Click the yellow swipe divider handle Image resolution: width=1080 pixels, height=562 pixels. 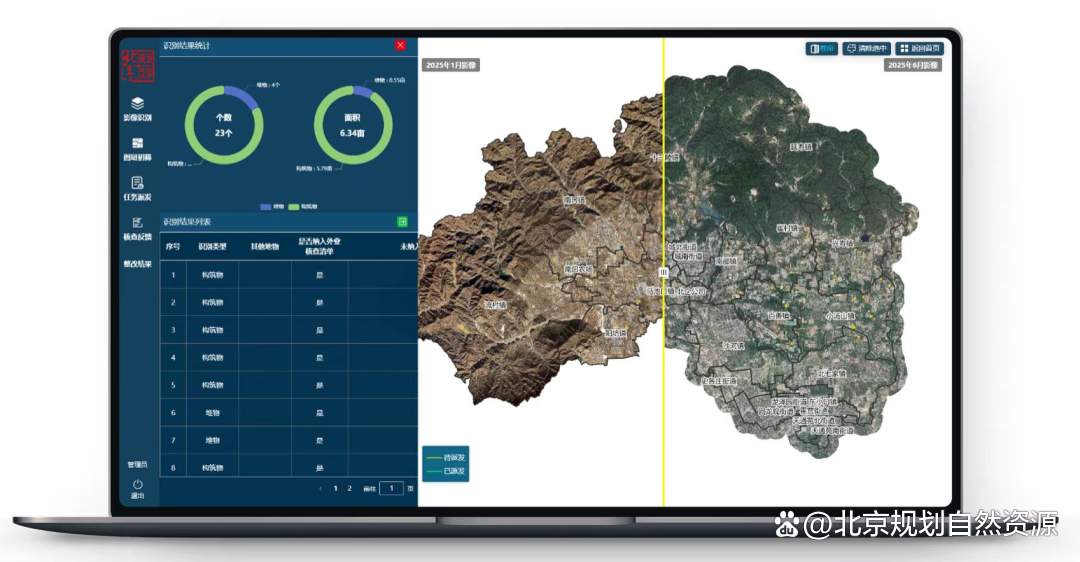663,272
